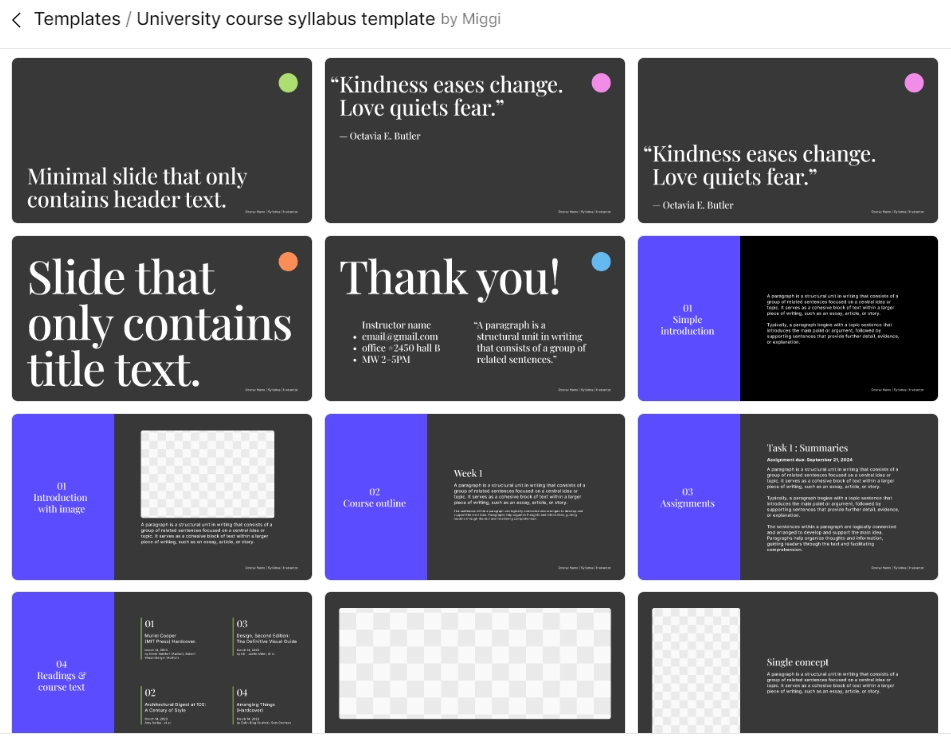Click the University course syllabus template title
Screen dimensions: 951x743
pyautogui.click(x=286, y=19)
